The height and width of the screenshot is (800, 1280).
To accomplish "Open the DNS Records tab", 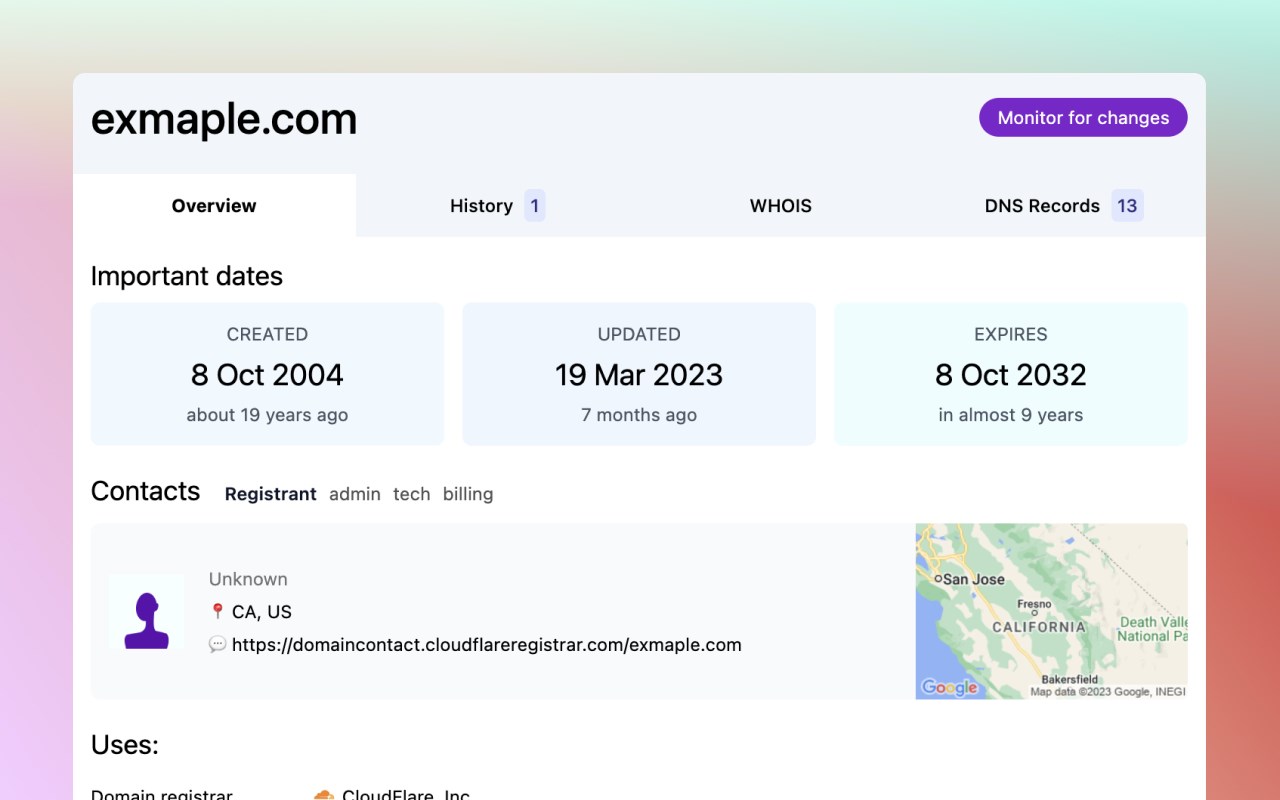I will (1042, 206).
